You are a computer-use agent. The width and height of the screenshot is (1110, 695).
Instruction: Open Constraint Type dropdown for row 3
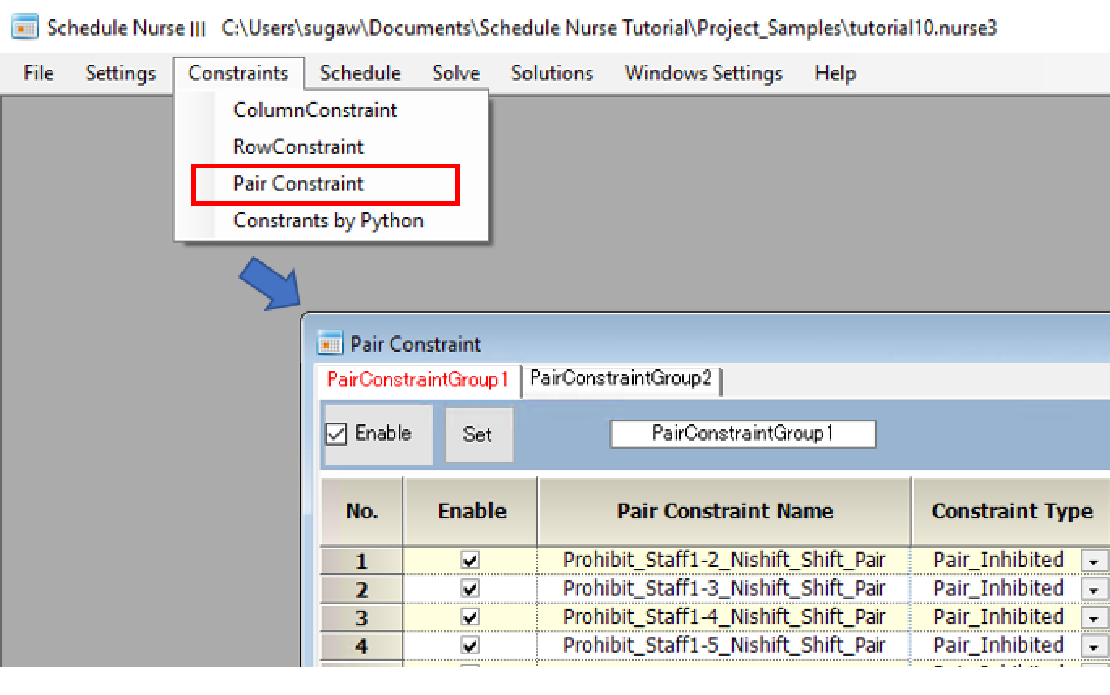(x=1094, y=618)
